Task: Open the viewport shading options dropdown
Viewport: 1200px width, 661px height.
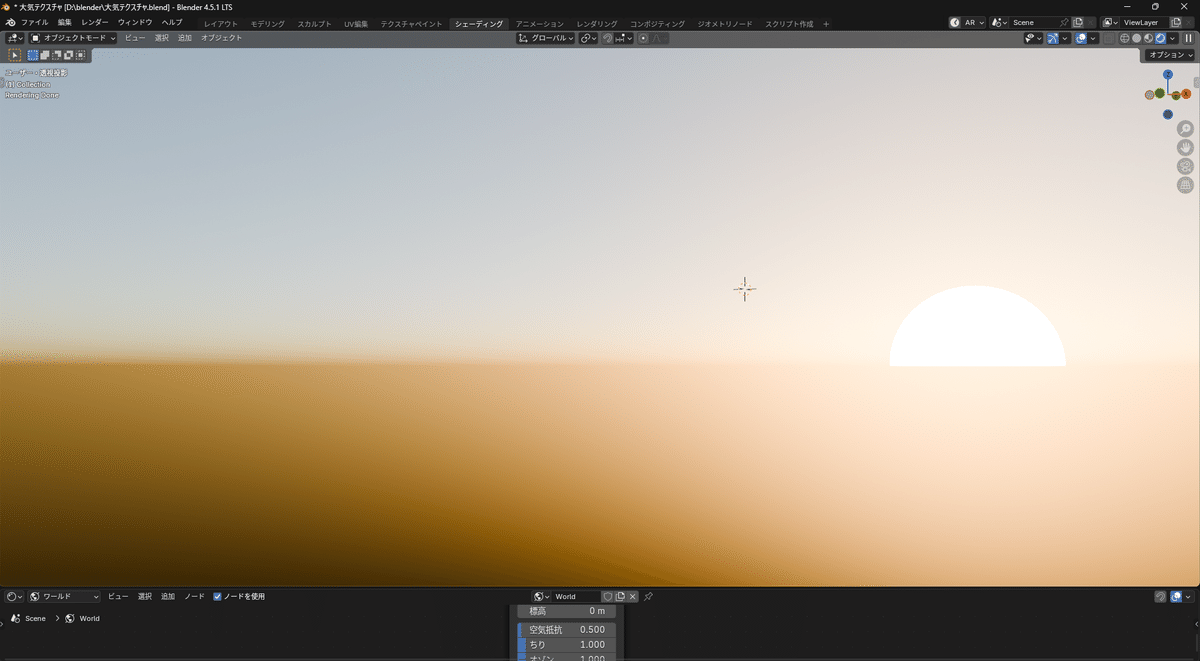Action: tap(1172, 38)
